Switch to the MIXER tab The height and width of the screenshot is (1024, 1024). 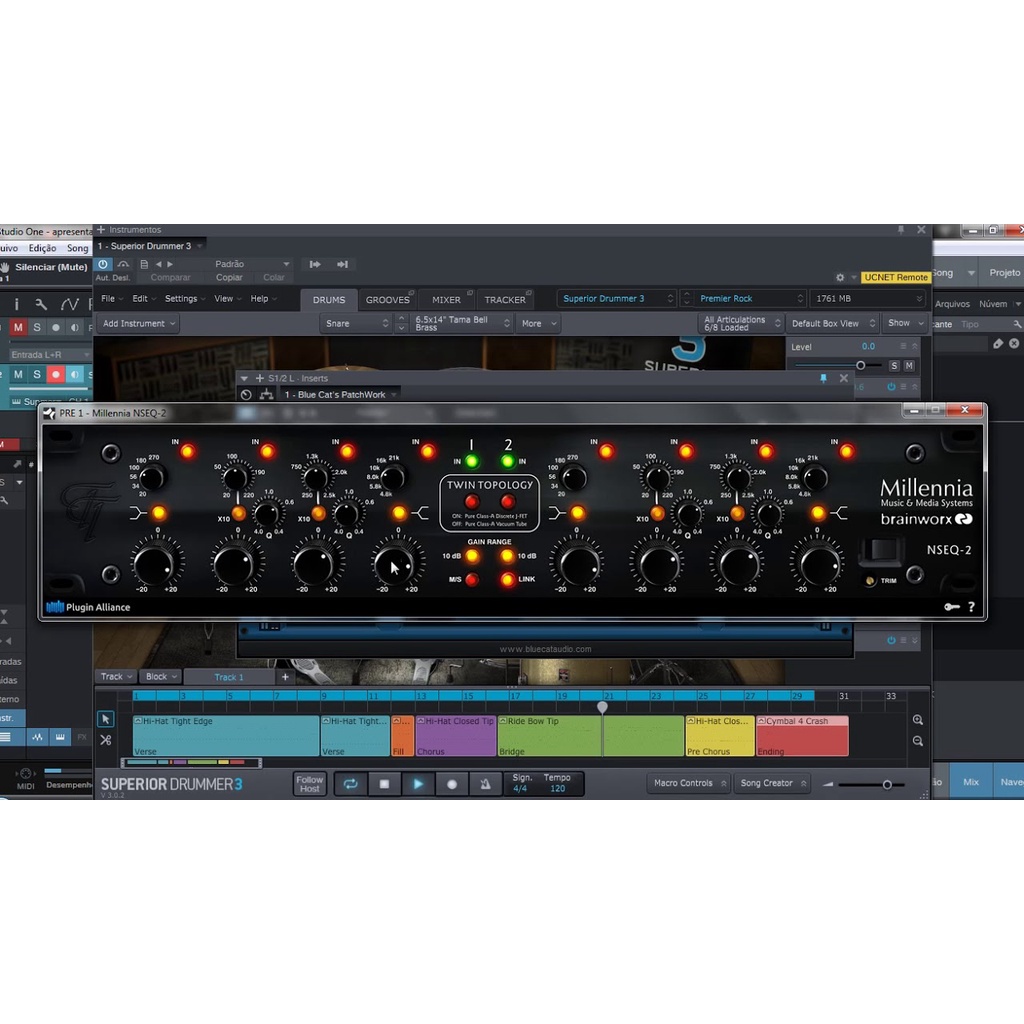[446, 300]
